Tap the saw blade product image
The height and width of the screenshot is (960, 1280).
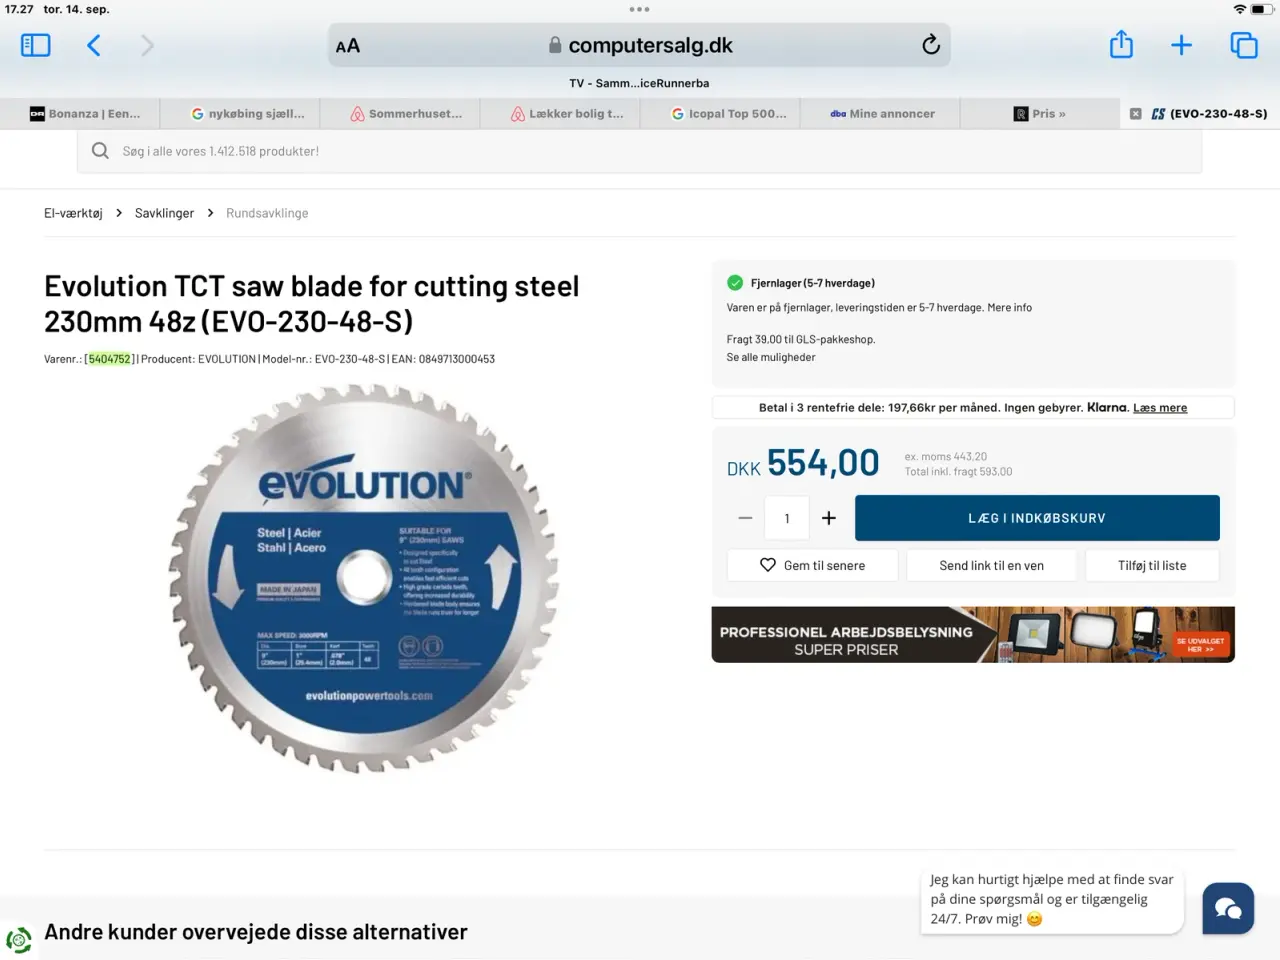pos(364,578)
